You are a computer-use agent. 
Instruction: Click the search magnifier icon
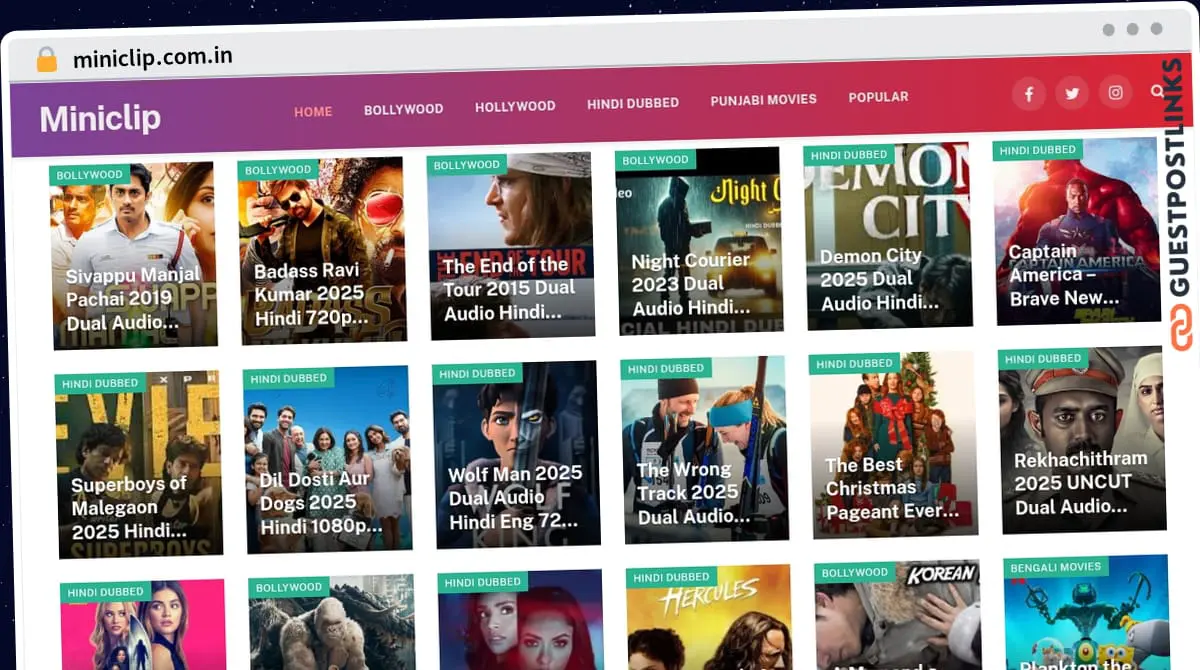(x=1157, y=91)
